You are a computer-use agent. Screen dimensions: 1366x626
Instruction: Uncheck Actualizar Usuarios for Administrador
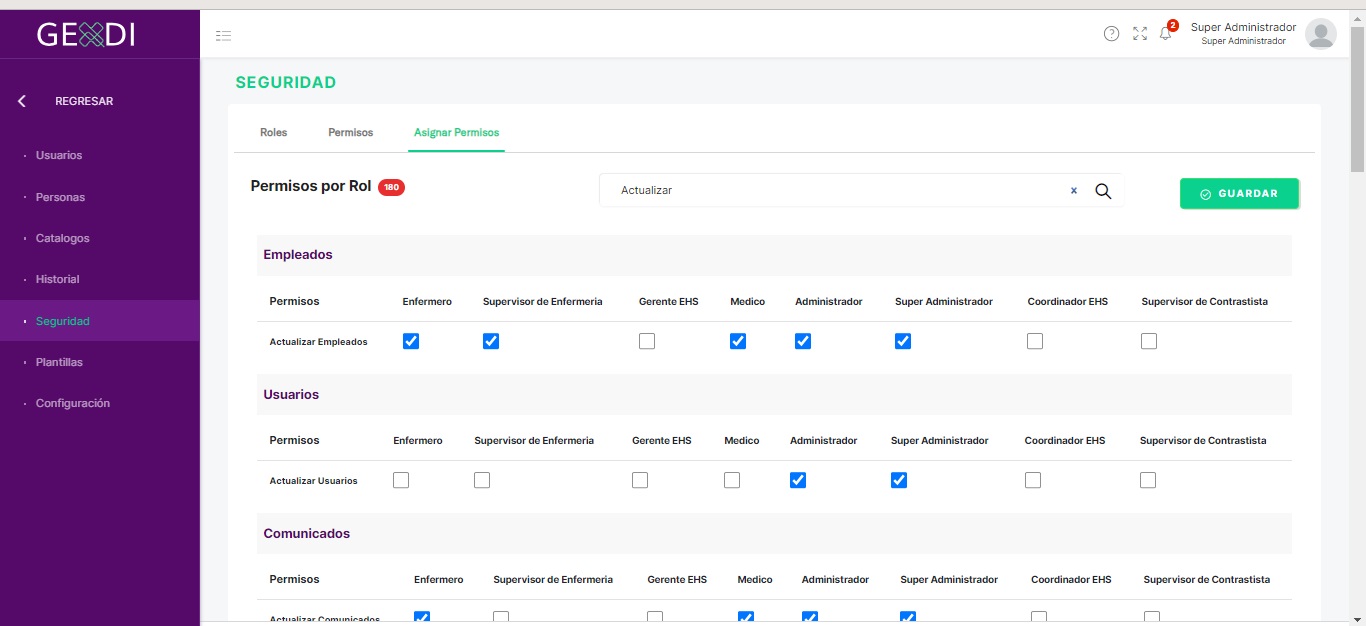(798, 480)
